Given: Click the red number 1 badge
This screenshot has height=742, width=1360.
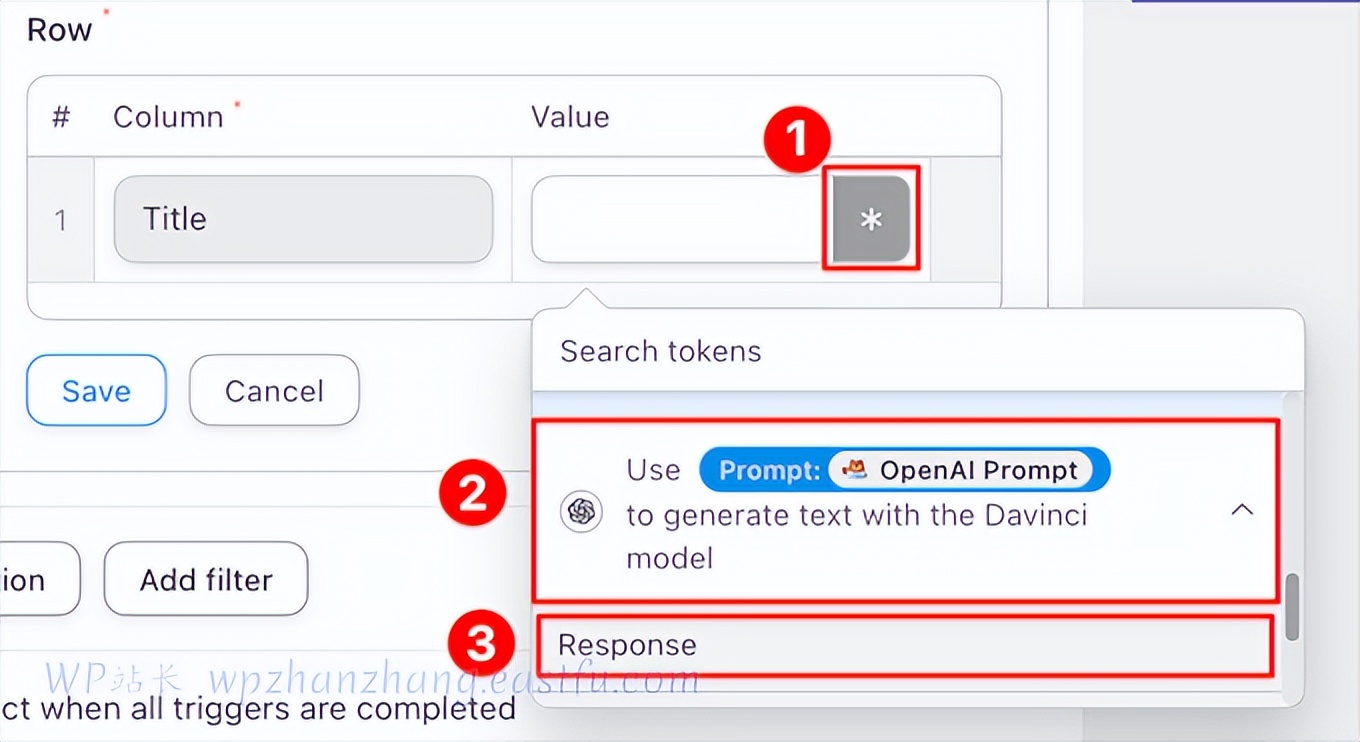Looking at the screenshot, I should [798, 140].
